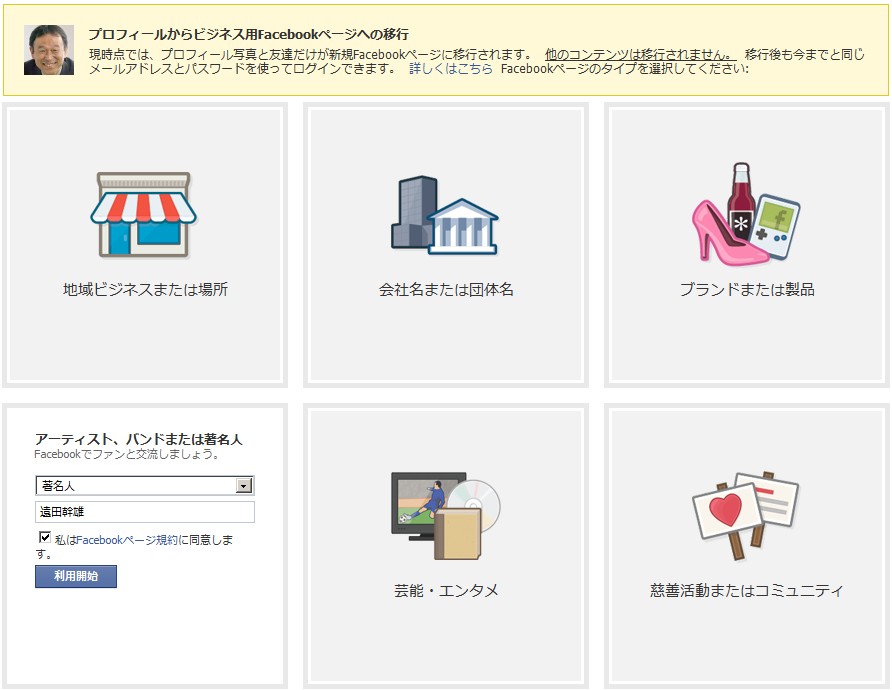Select the office building and bank icon
This screenshot has height=690, width=892.
[444, 216]
